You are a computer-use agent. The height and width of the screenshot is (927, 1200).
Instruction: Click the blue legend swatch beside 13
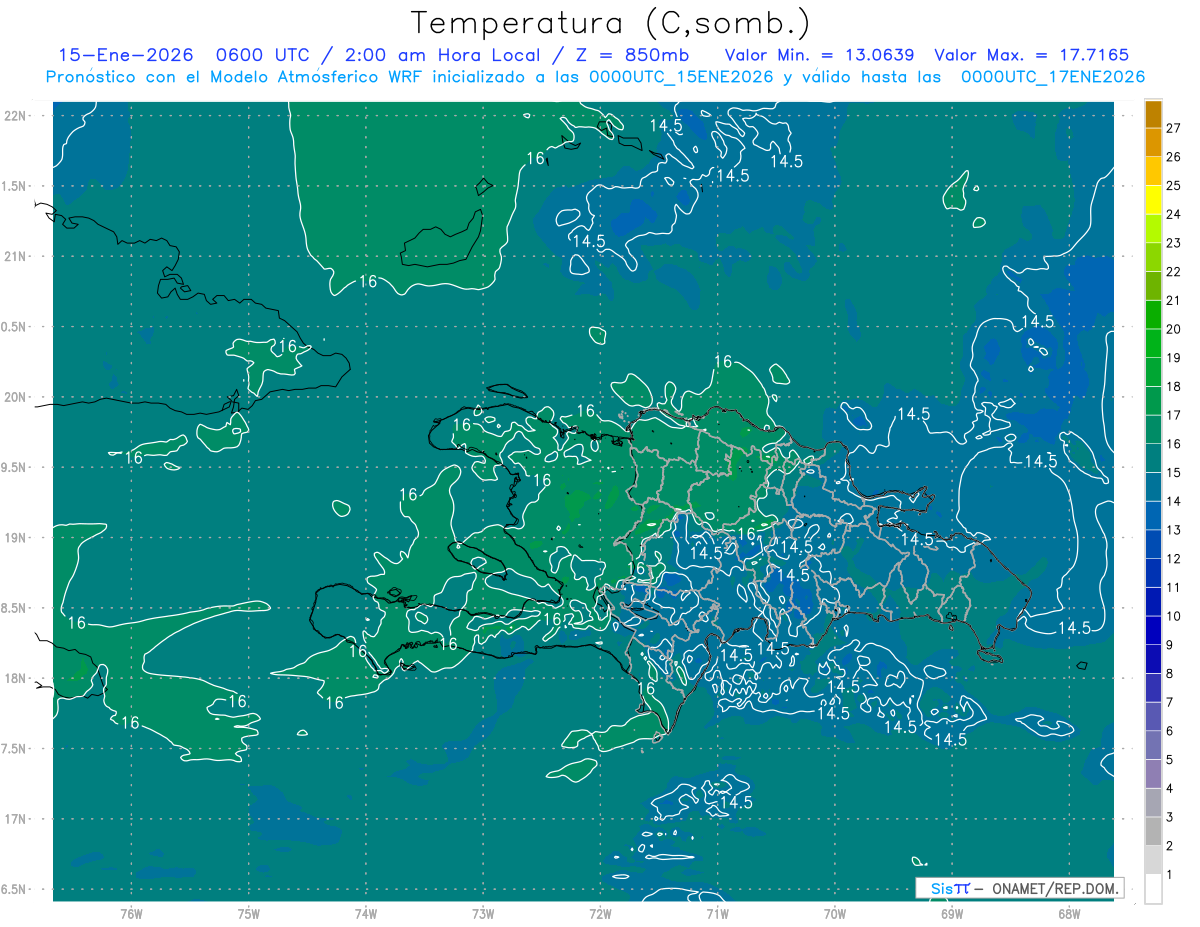pos(1154,516)
